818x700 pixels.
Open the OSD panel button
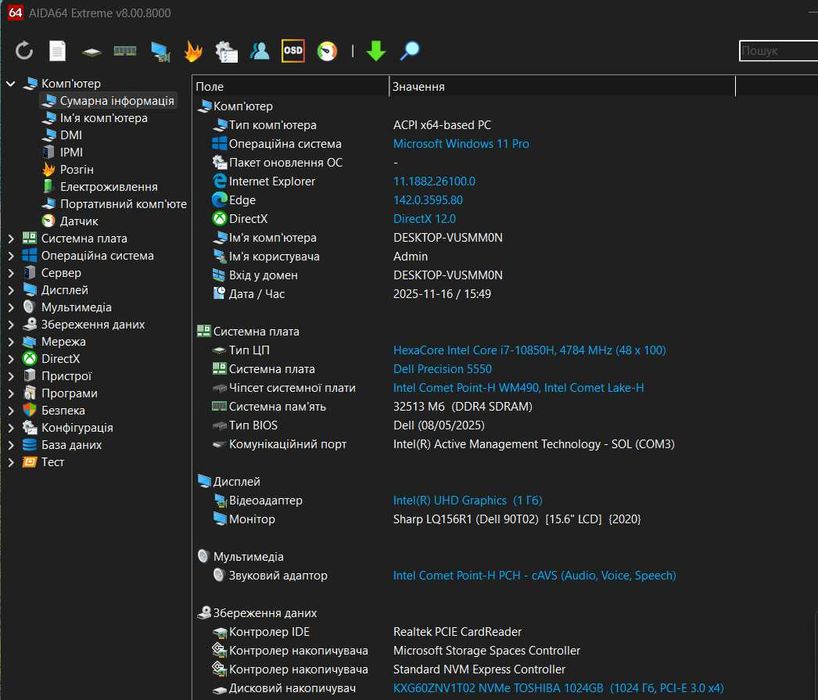pyautogui.click(x=293, y=51)
